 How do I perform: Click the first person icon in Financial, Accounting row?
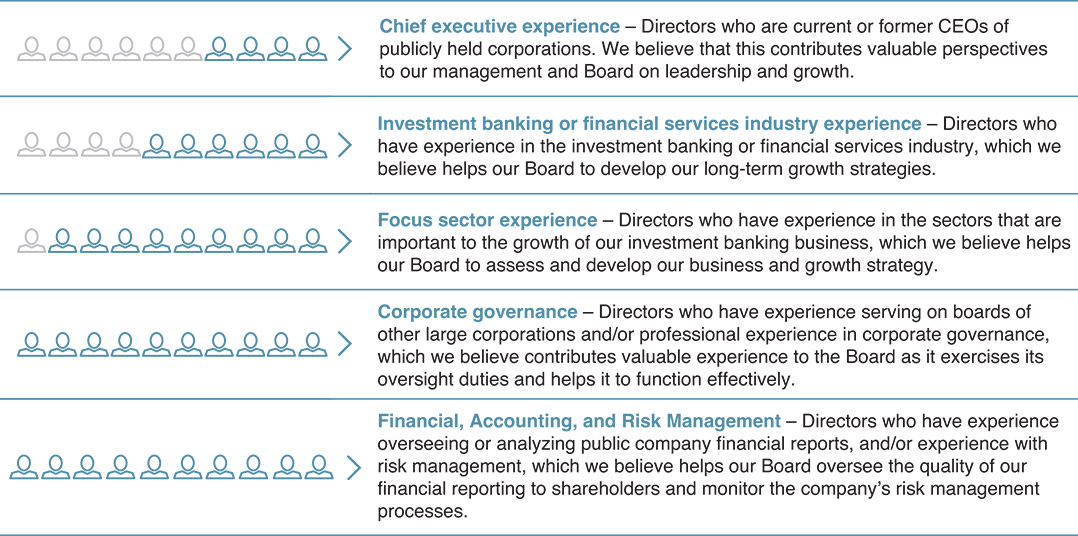25,466
